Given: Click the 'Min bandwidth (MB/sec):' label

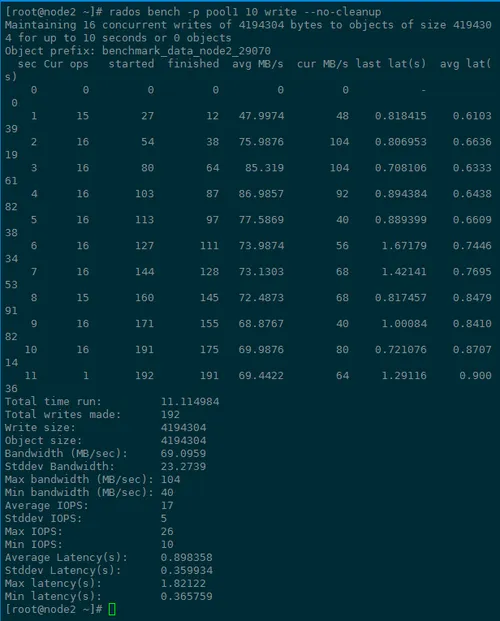Looking at the screenshot, I should tap(79, 493).
